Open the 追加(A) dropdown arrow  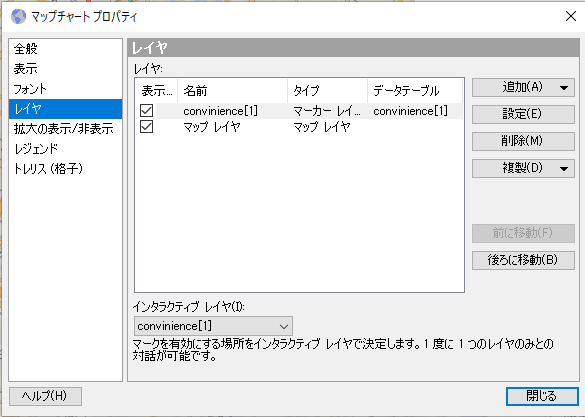[564, 88]
